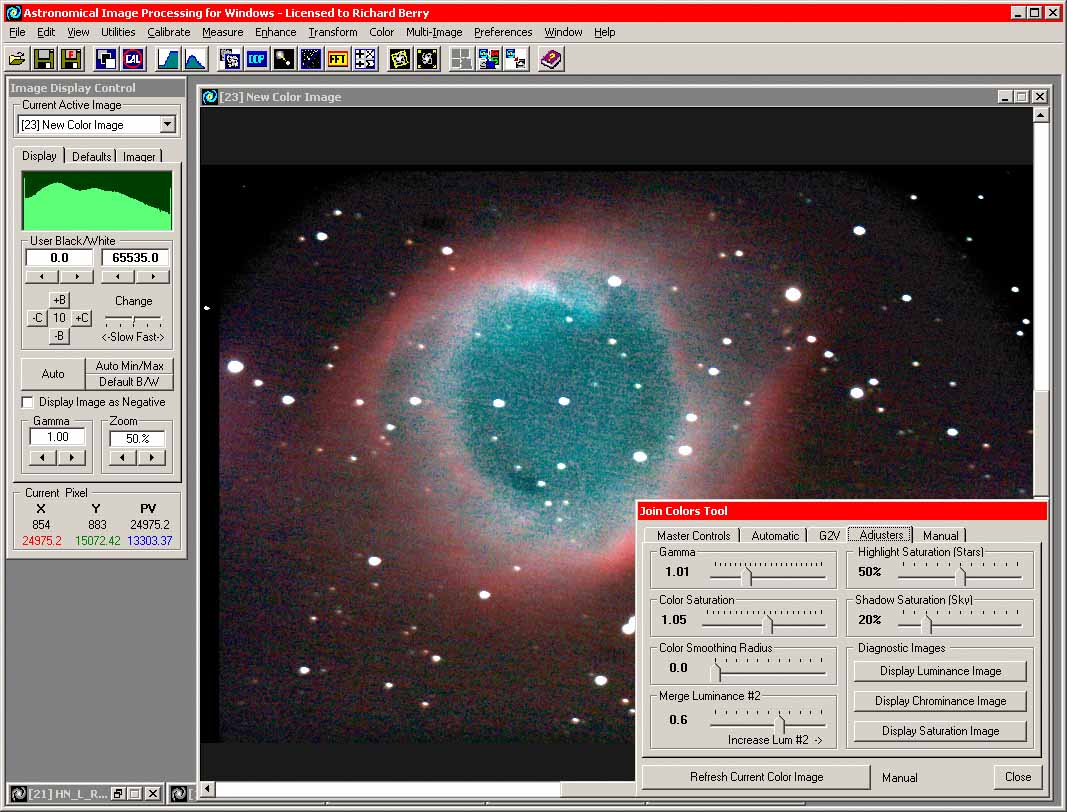Select the G2V tab in Join Colors
Viewport: 1067px width, 812px height.
click(829, 536)
